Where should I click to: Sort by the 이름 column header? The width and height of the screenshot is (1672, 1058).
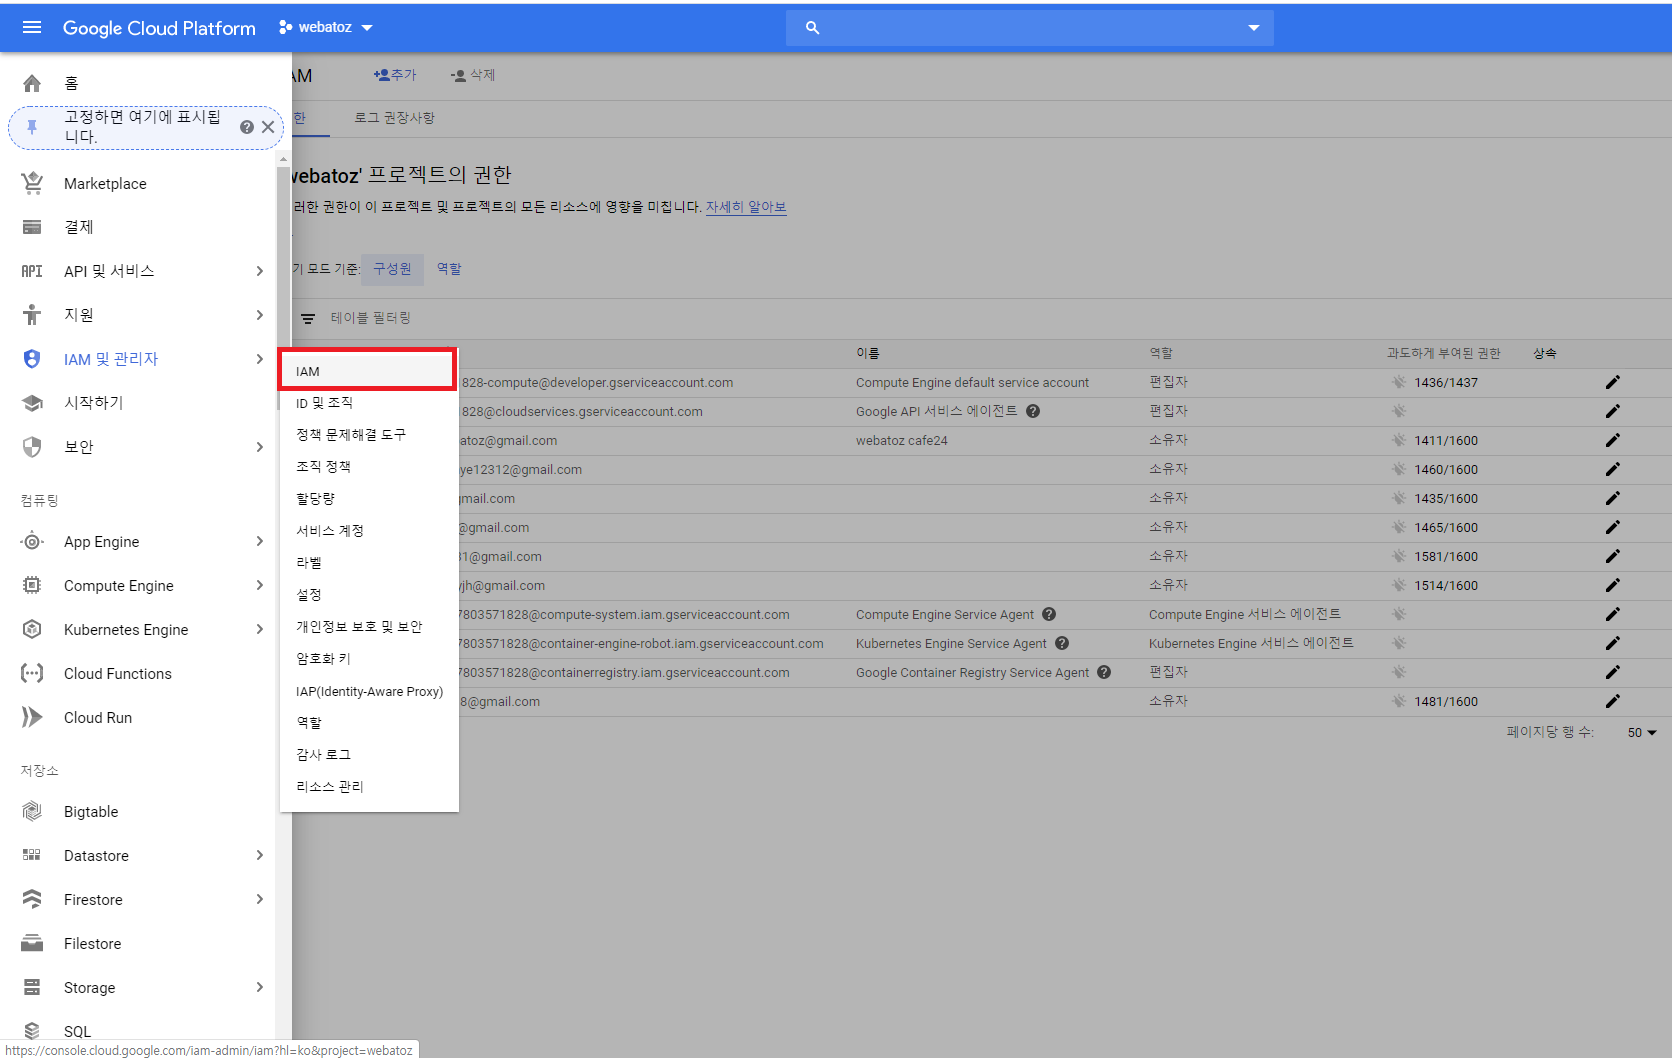867,353
